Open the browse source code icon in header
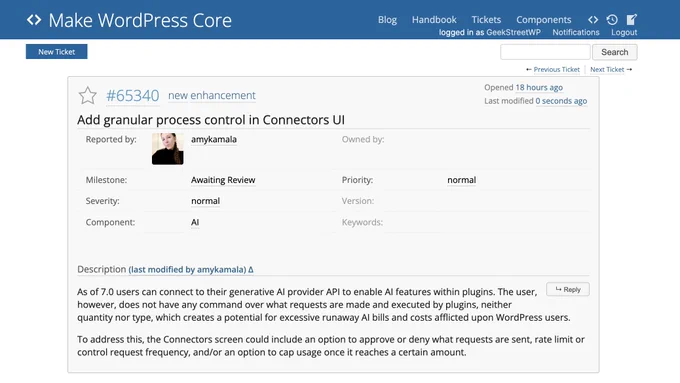 tap(593, 20)
